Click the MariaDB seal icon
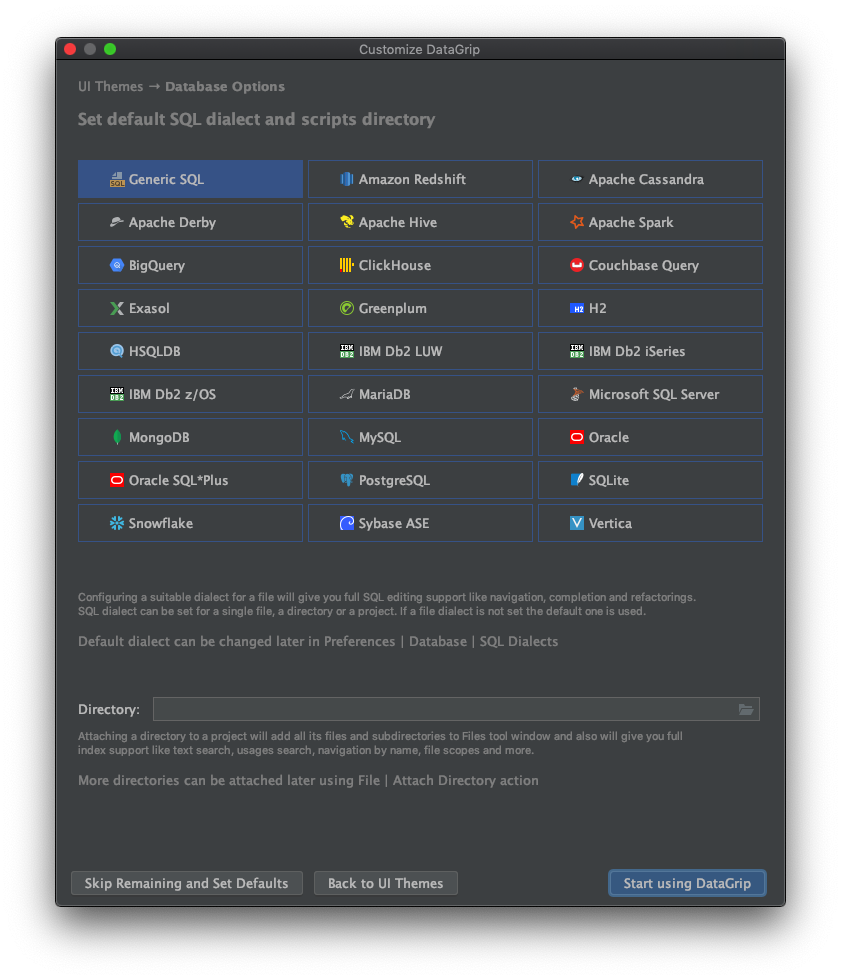Viewport: 841px width, 980px height. (347, 394)
